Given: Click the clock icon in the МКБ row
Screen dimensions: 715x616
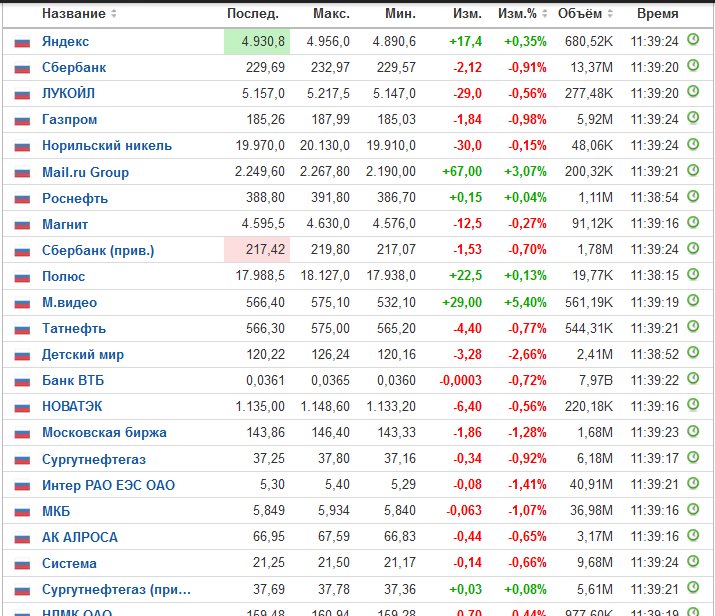Looking at the screenshot, I should [x=693, y=508].
